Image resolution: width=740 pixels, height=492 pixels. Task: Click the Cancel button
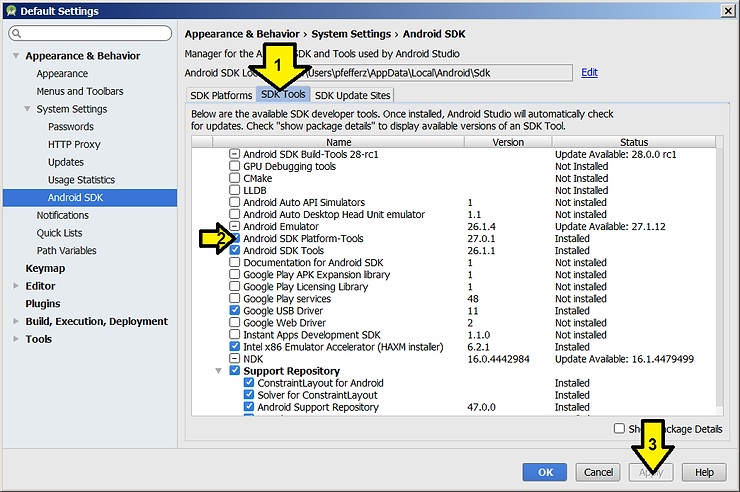[598, 472]
